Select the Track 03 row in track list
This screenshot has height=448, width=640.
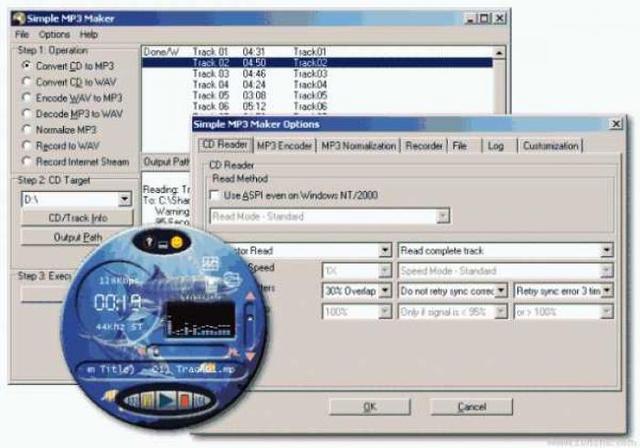click(317, 73)
